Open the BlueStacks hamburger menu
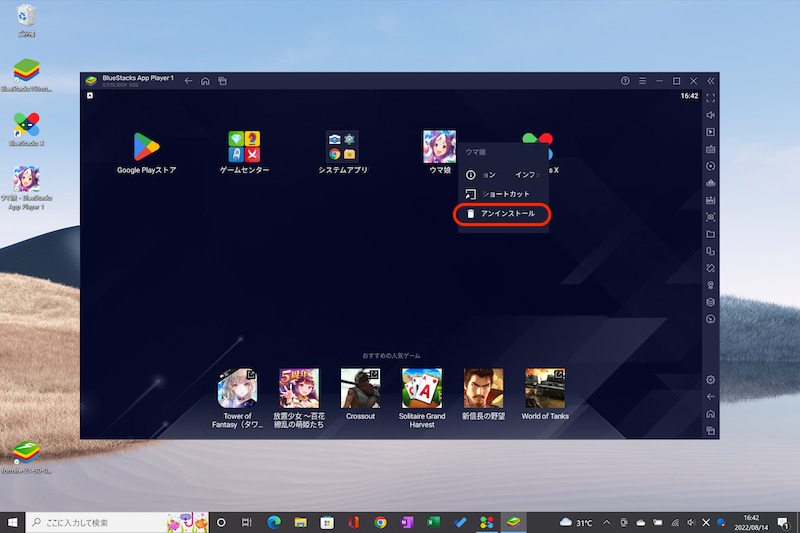This screenshot has width=800, height=533. (643, 81)
